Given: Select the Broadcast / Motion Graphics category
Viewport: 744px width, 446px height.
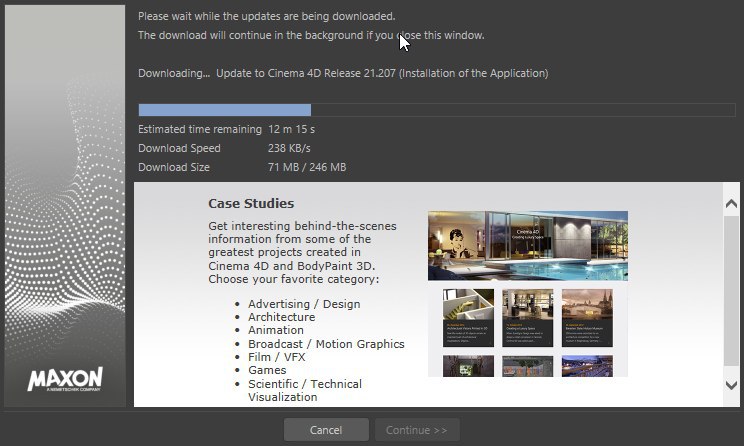Looking at the screenshot, I should coord(326,344).
